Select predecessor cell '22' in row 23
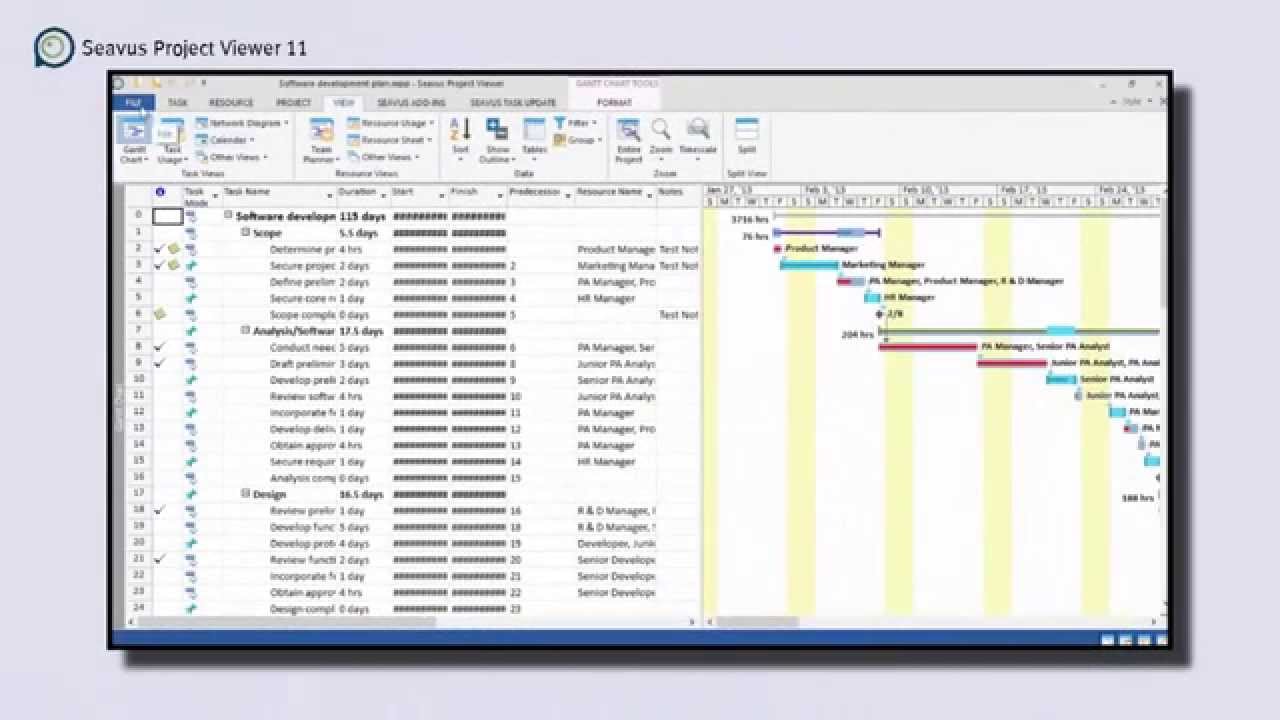Image resolution: width=1280 pixels, height=720 pixels. pos(541,592)
